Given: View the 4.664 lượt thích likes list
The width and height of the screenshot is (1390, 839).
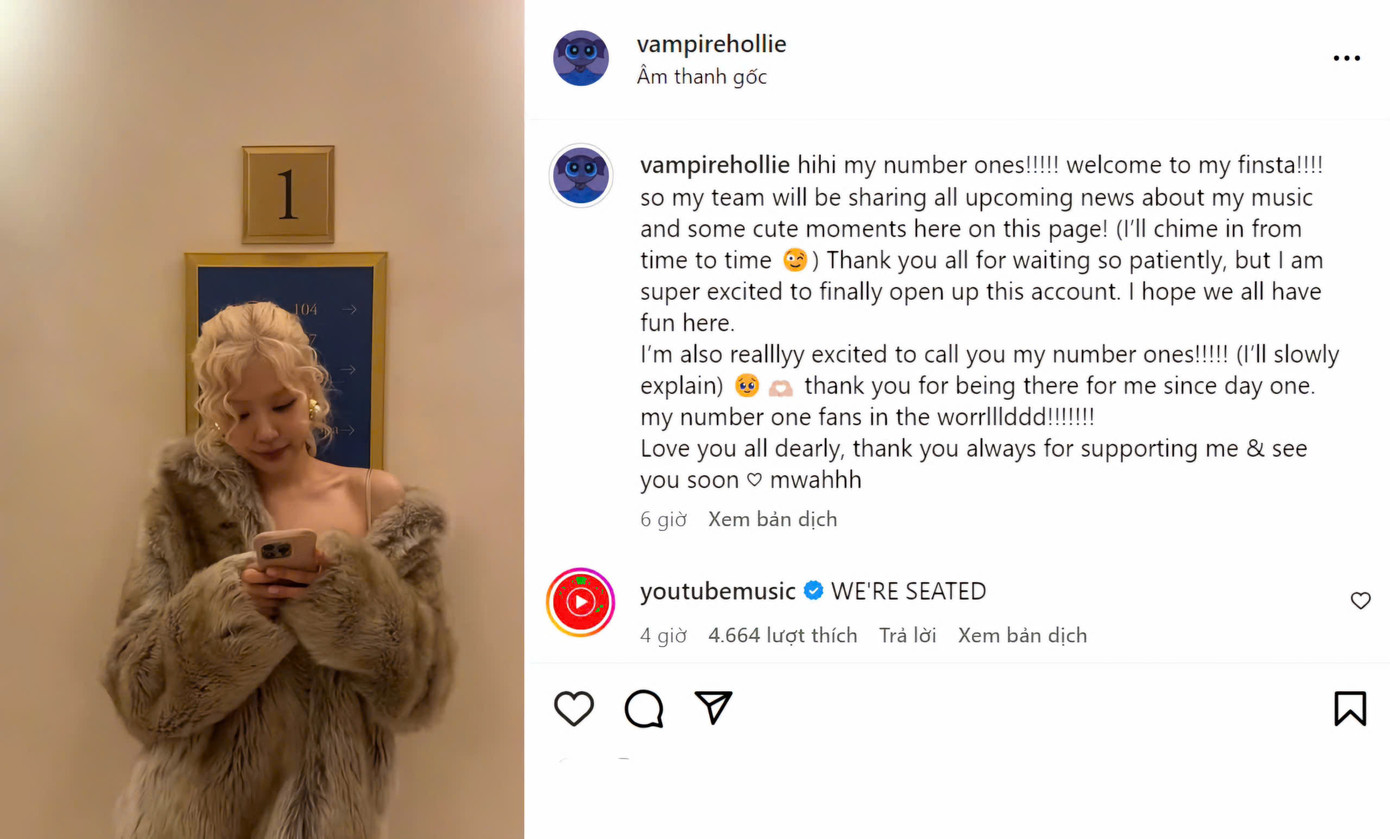Looking at the screenshot, I should (x=783, y=635).
